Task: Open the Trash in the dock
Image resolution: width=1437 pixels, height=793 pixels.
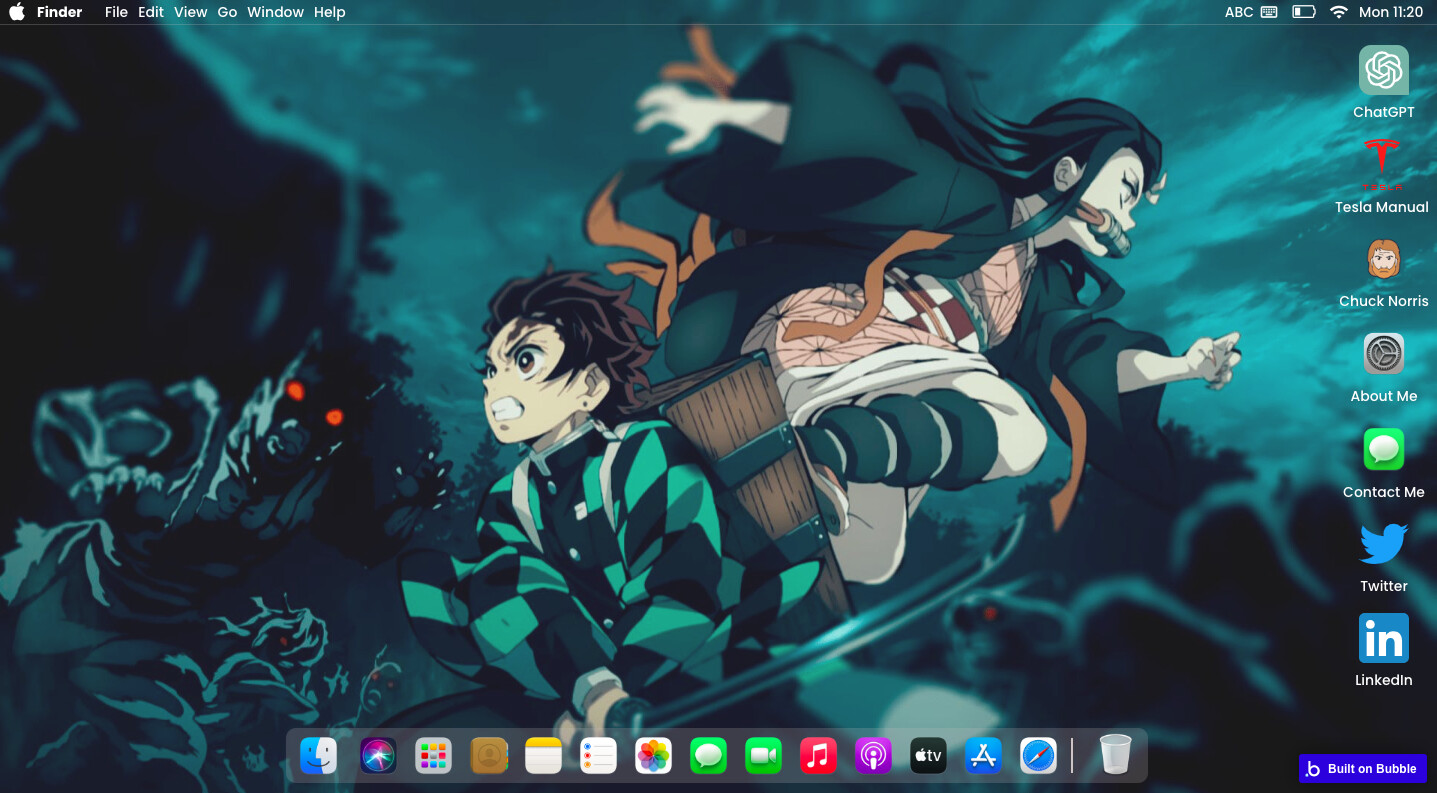Action: point(1115,754)
